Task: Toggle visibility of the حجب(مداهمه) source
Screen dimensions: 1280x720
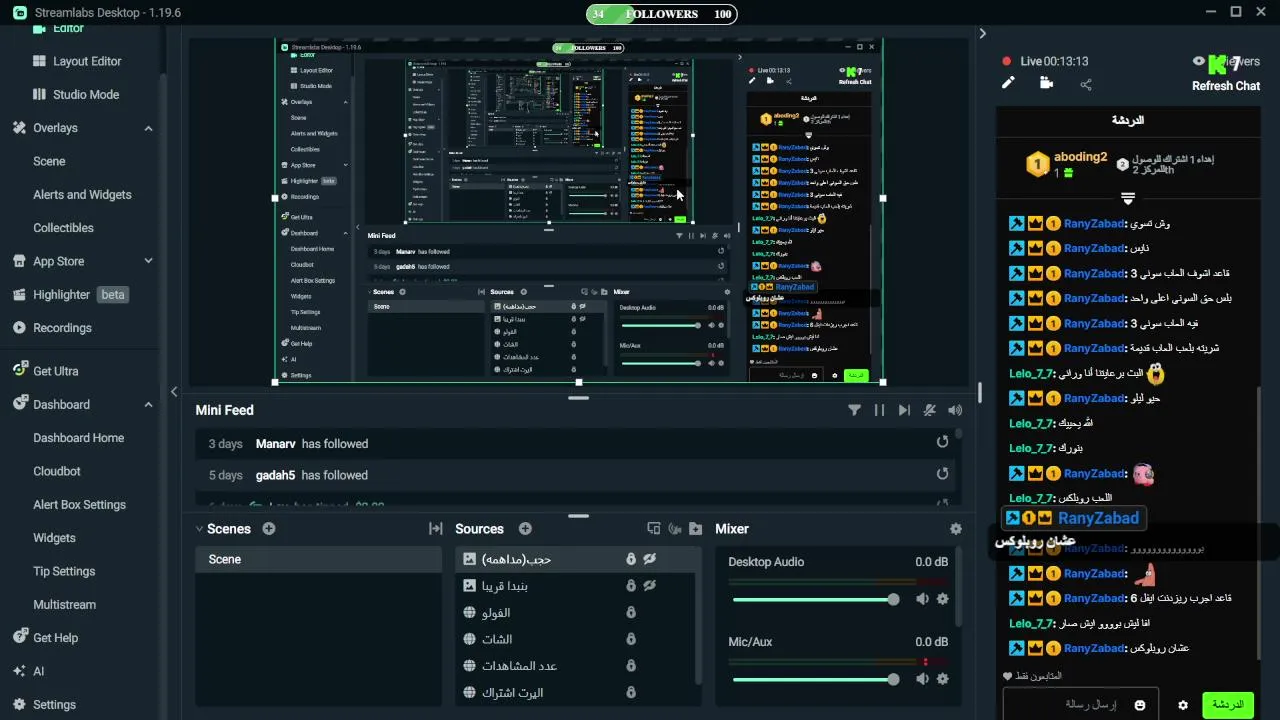Action: coord(649,559)
